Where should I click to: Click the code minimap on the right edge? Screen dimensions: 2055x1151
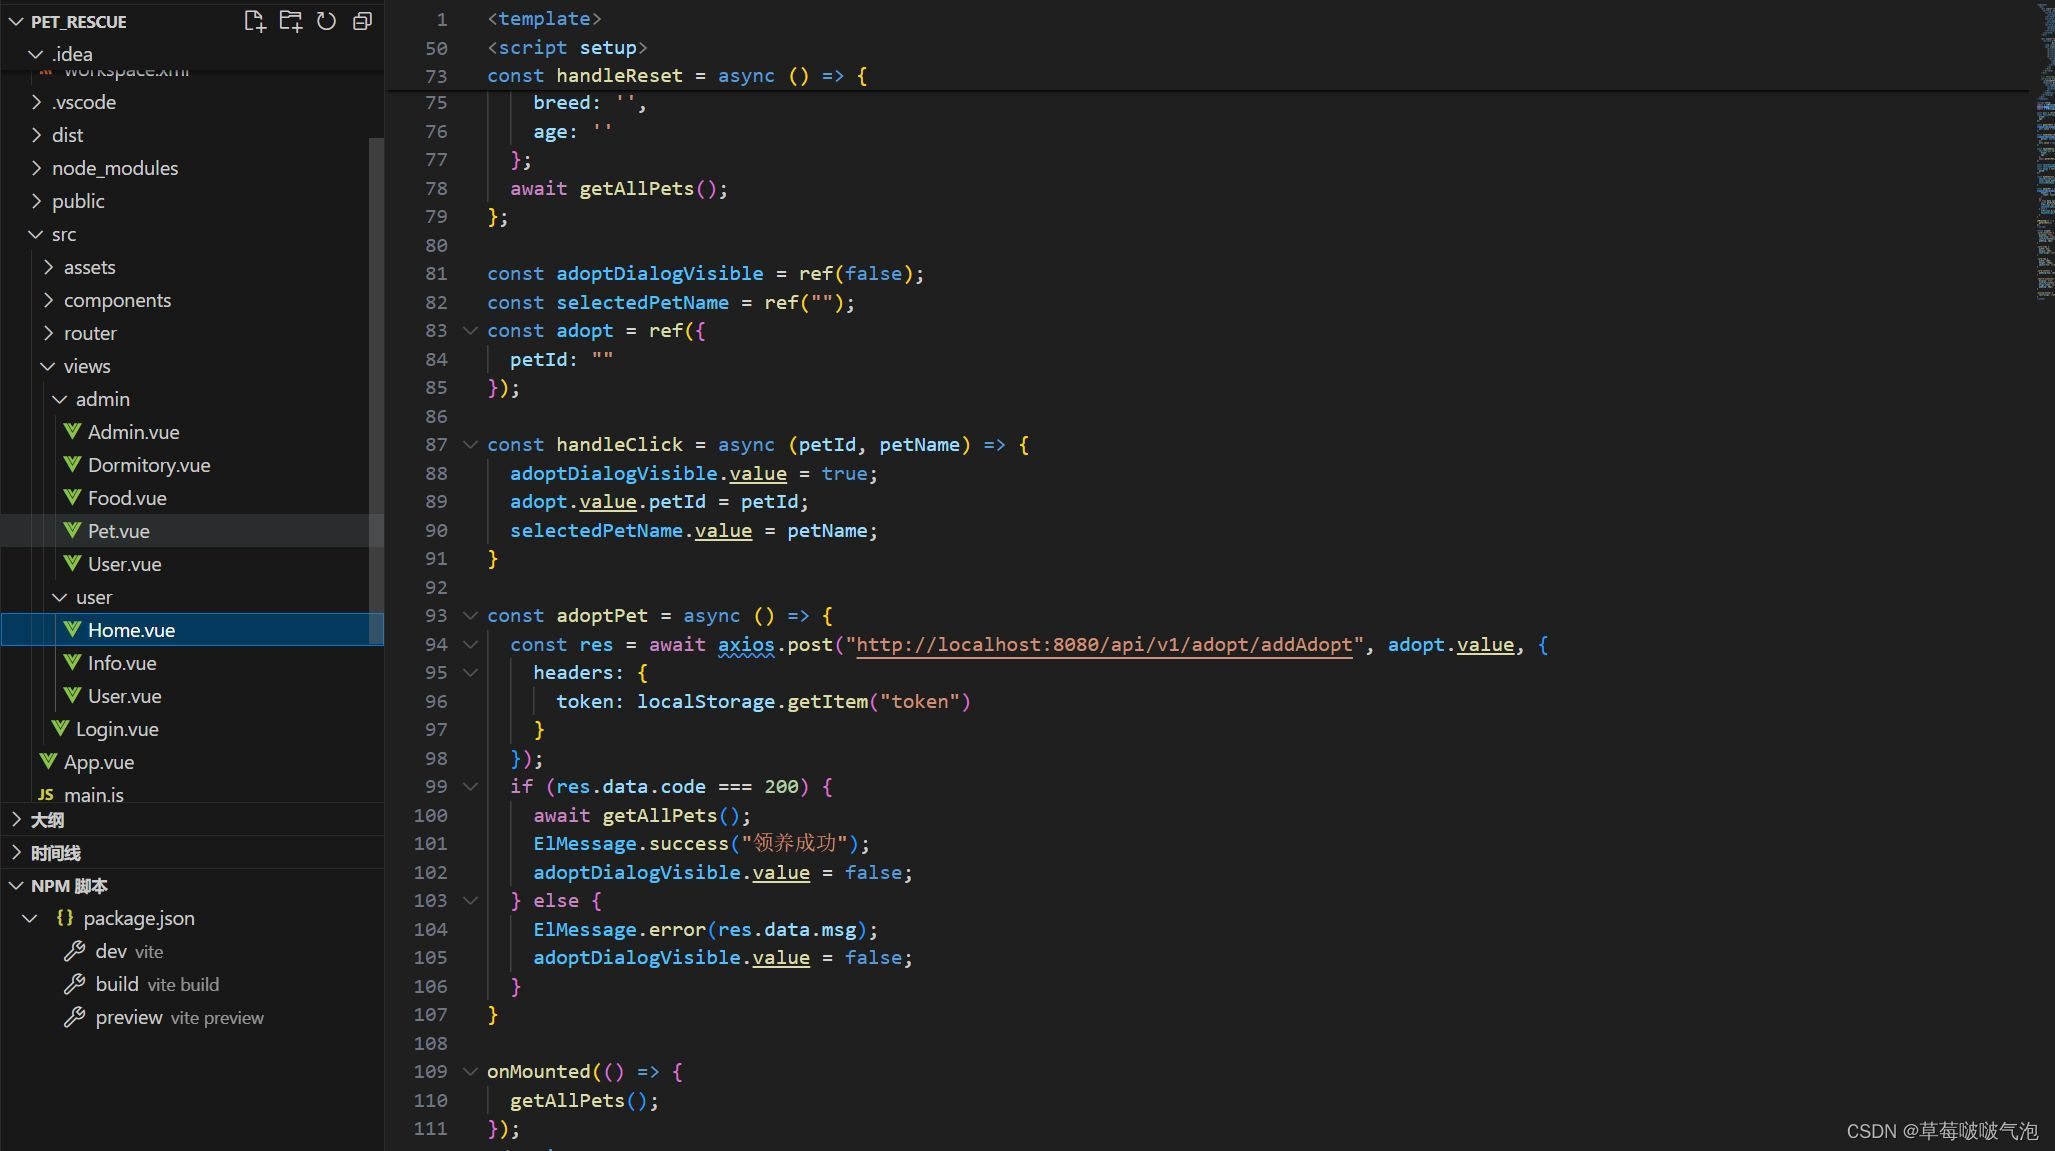coord(2044,150)
